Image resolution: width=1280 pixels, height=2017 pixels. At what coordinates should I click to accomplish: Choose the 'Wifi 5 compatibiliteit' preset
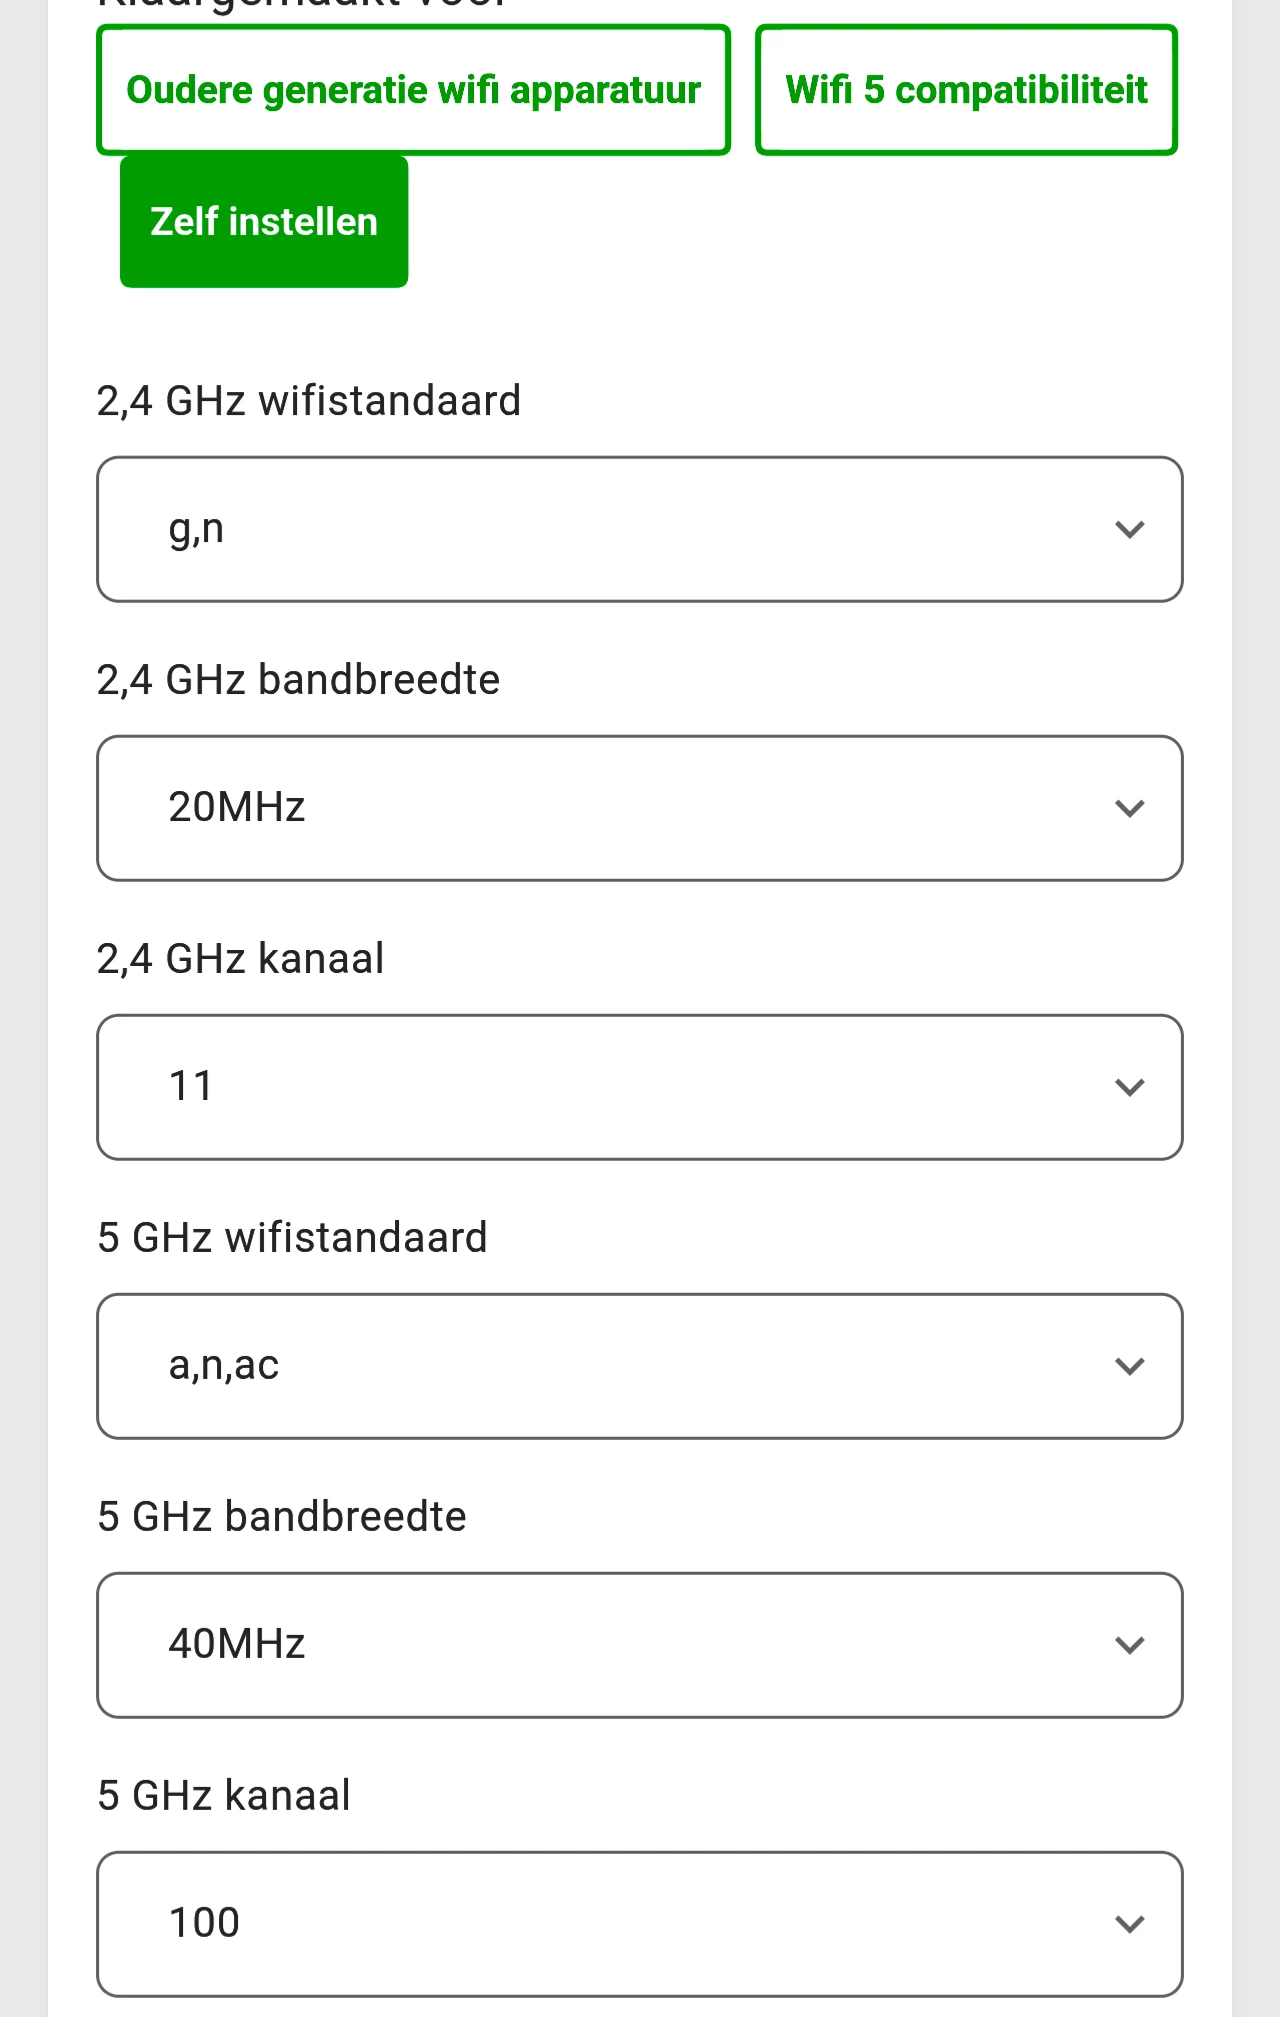click(966, 90)
